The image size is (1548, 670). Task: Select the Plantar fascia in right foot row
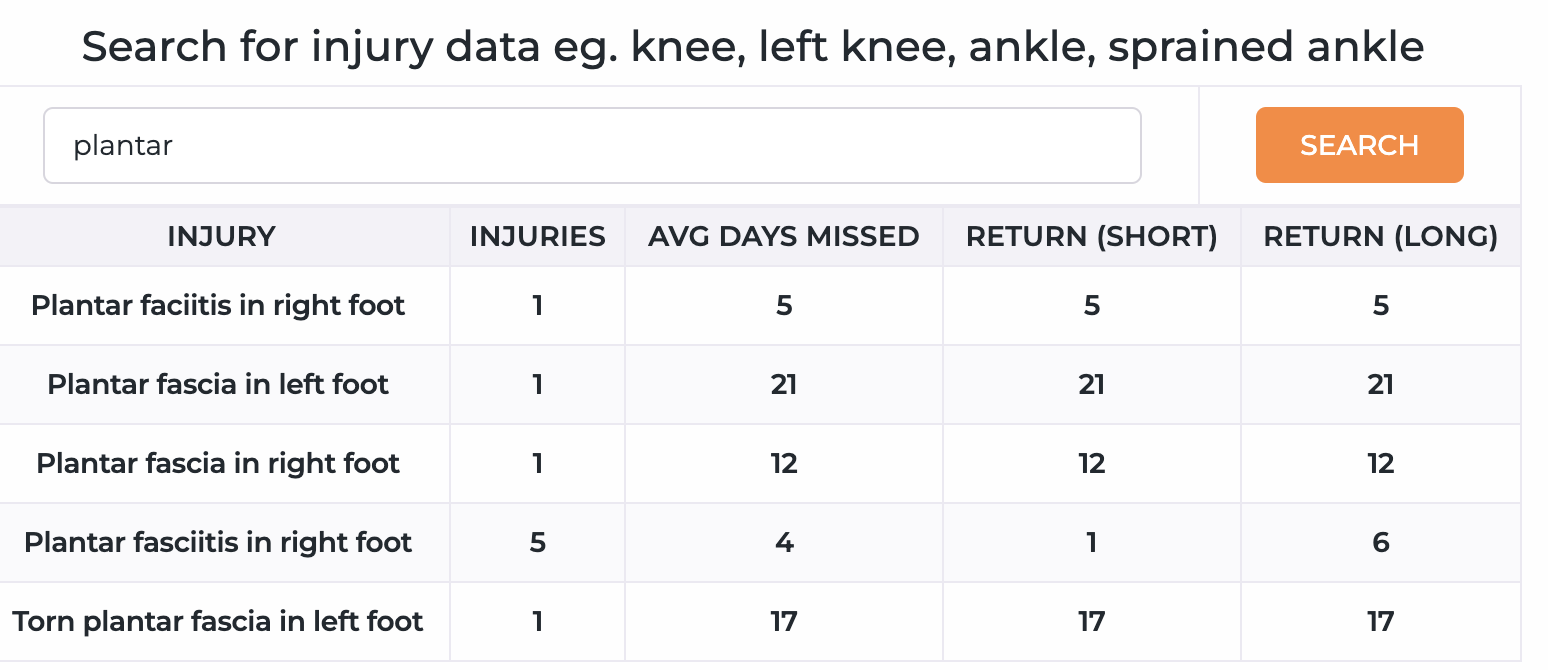(218, 463)
